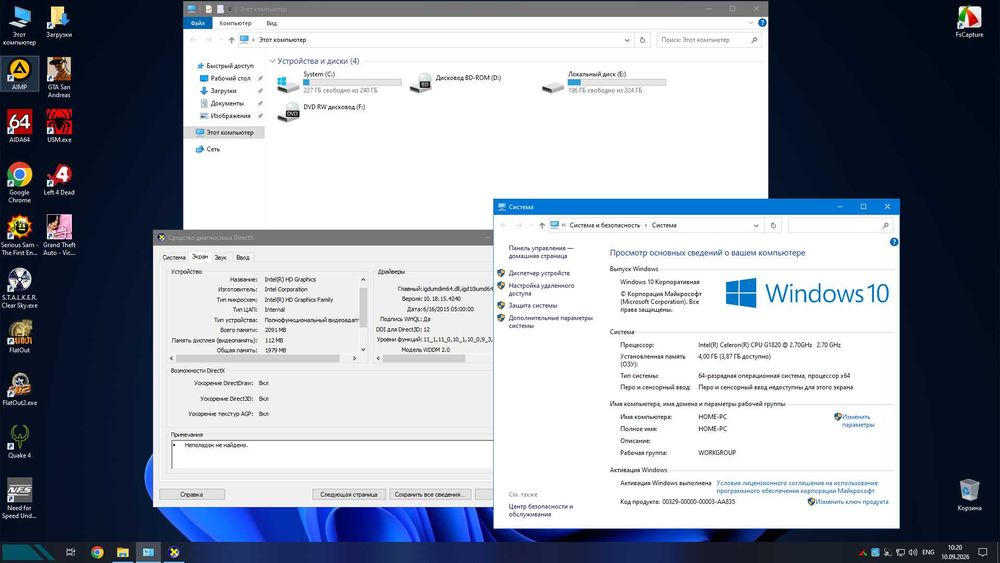Open Need for Speed Underground icon

[x=20, y=499]
